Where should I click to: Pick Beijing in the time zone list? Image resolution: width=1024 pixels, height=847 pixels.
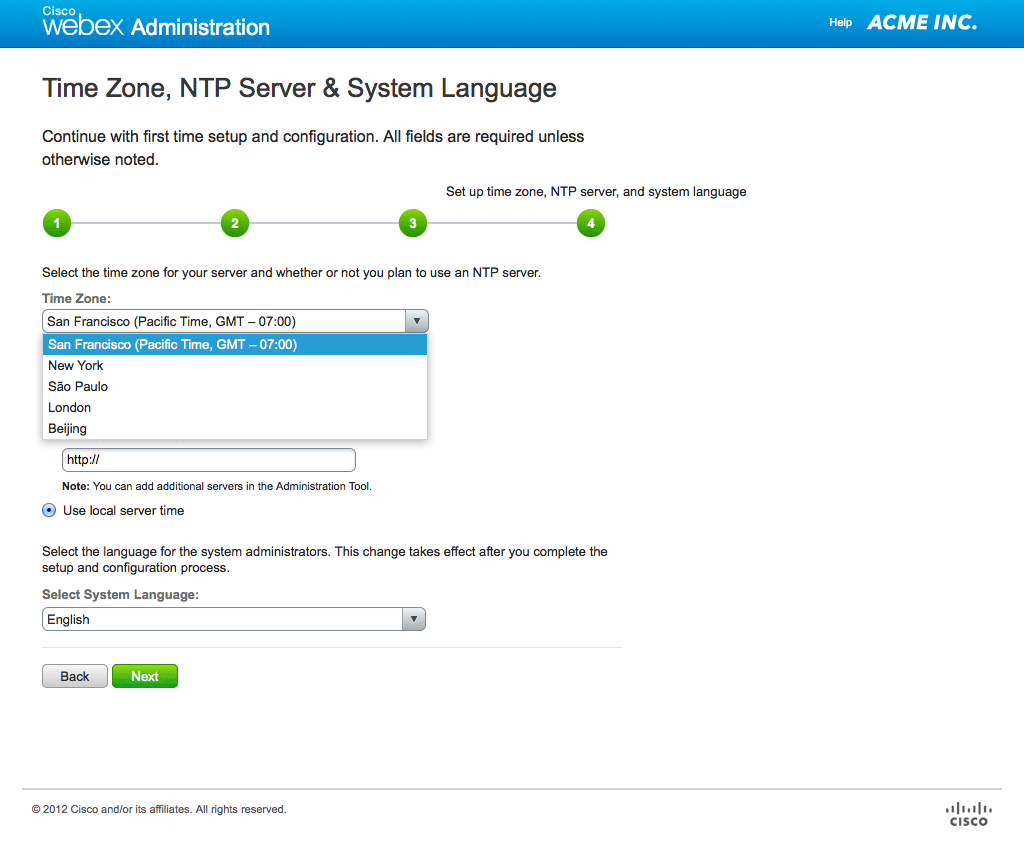point(68,428)
